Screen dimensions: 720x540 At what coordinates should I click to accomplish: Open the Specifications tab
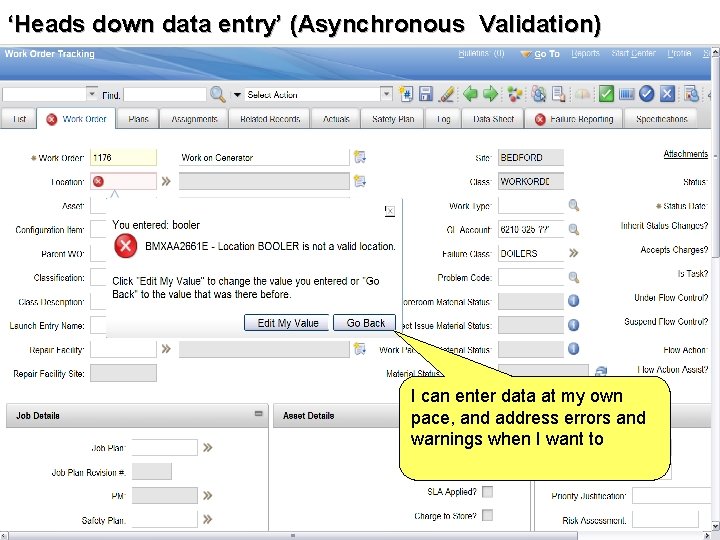click(661, 119)
